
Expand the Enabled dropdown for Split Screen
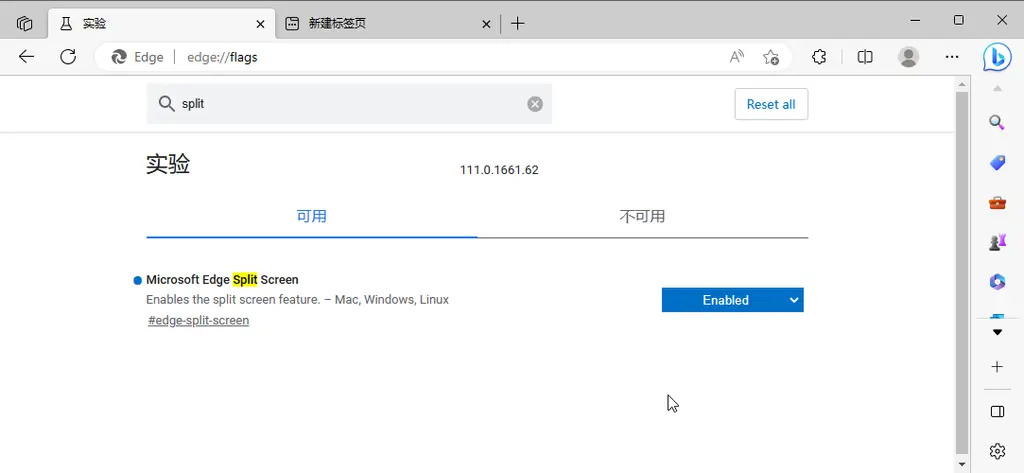click(732, 300)
